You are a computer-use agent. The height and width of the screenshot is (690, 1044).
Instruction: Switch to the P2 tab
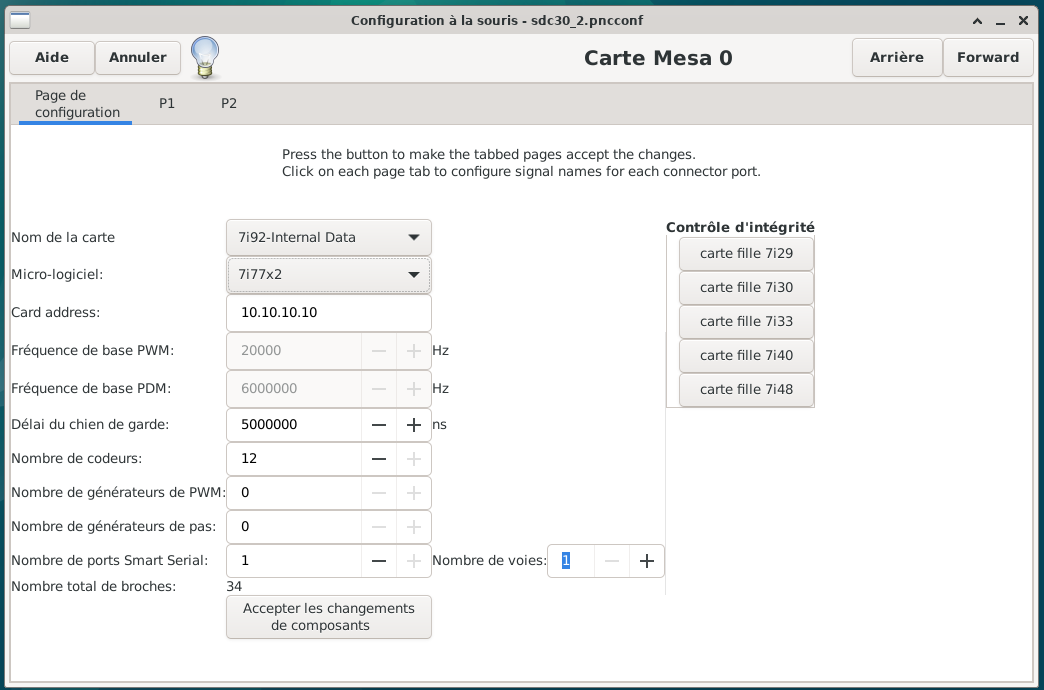pyautogui.click(x=229, y=104)
